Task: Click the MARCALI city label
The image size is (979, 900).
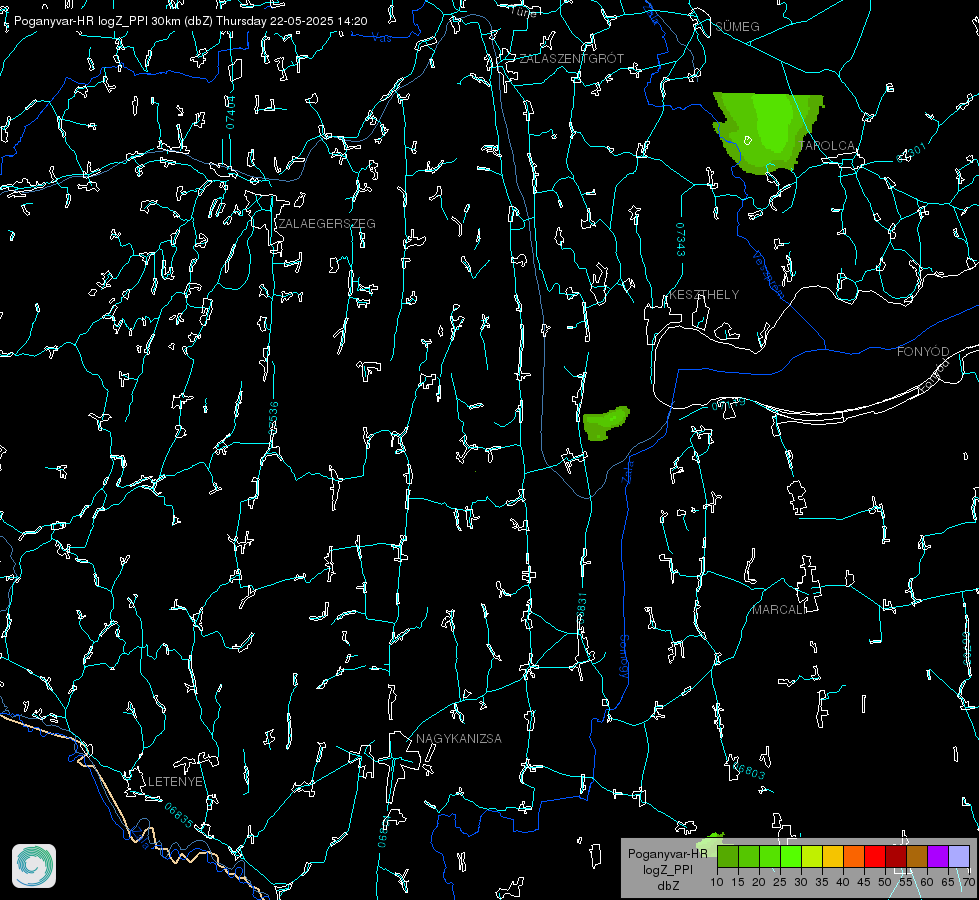Action: click(x=779, y=610)
